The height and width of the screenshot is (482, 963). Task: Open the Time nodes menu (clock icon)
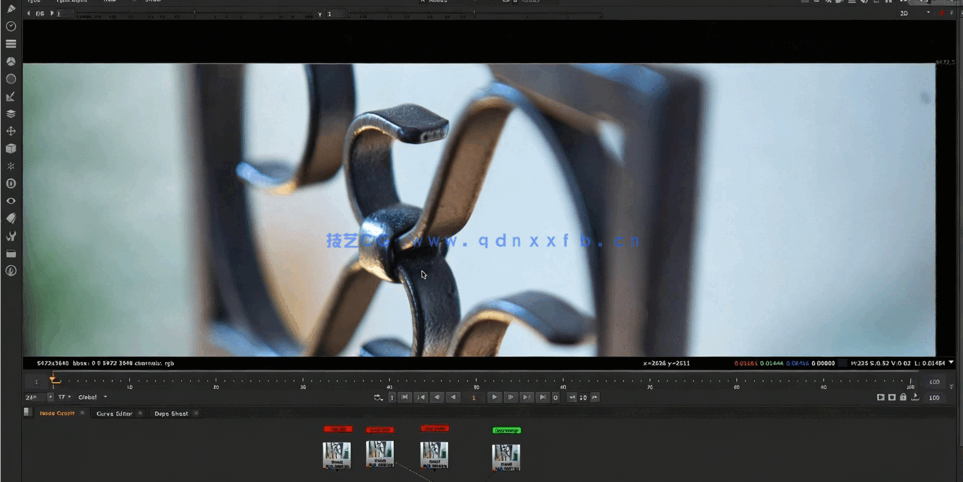click(11, 27)
